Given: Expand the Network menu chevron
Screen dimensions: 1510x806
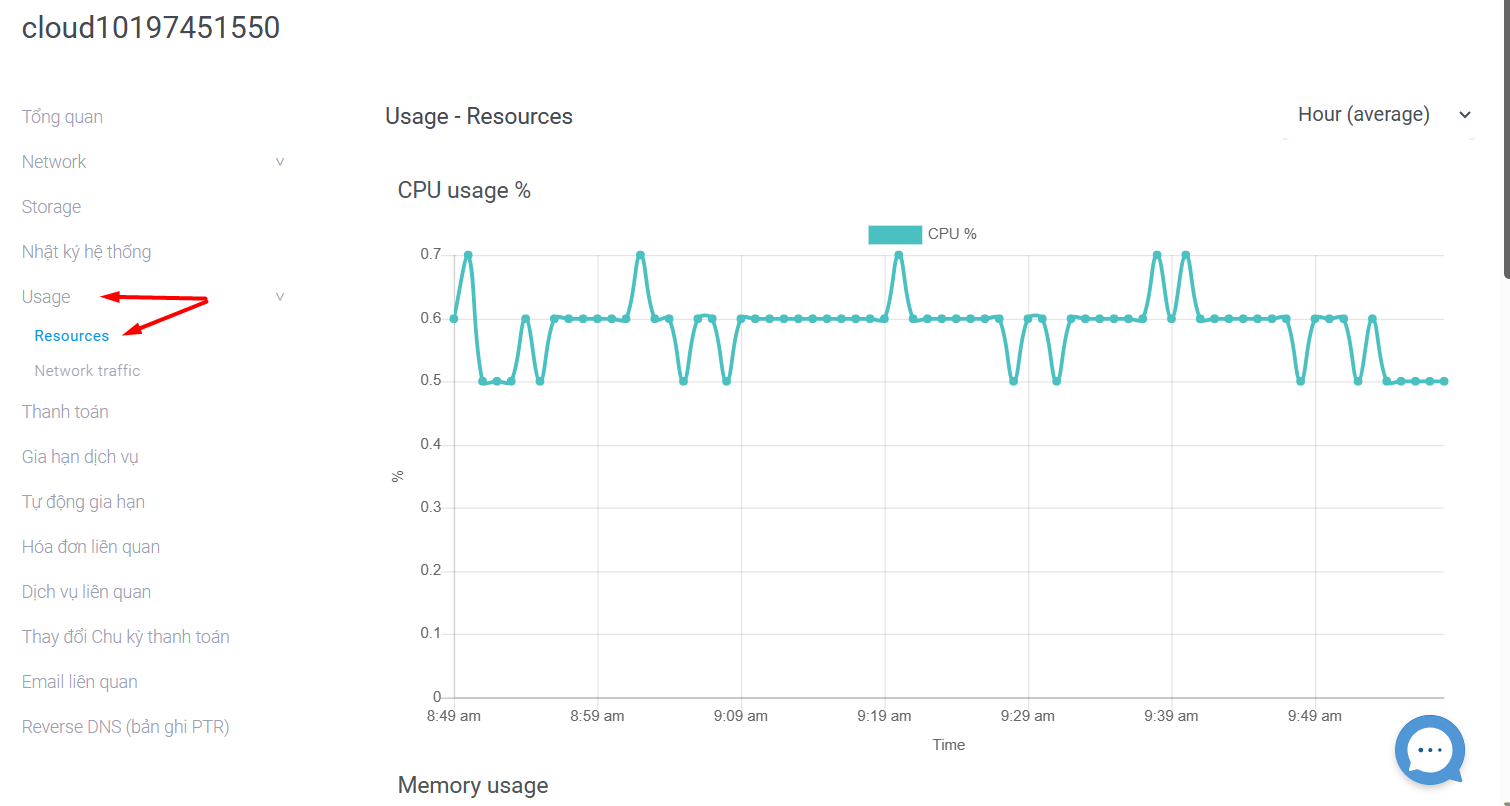Looking at the screenshot, I should [280, 162].
